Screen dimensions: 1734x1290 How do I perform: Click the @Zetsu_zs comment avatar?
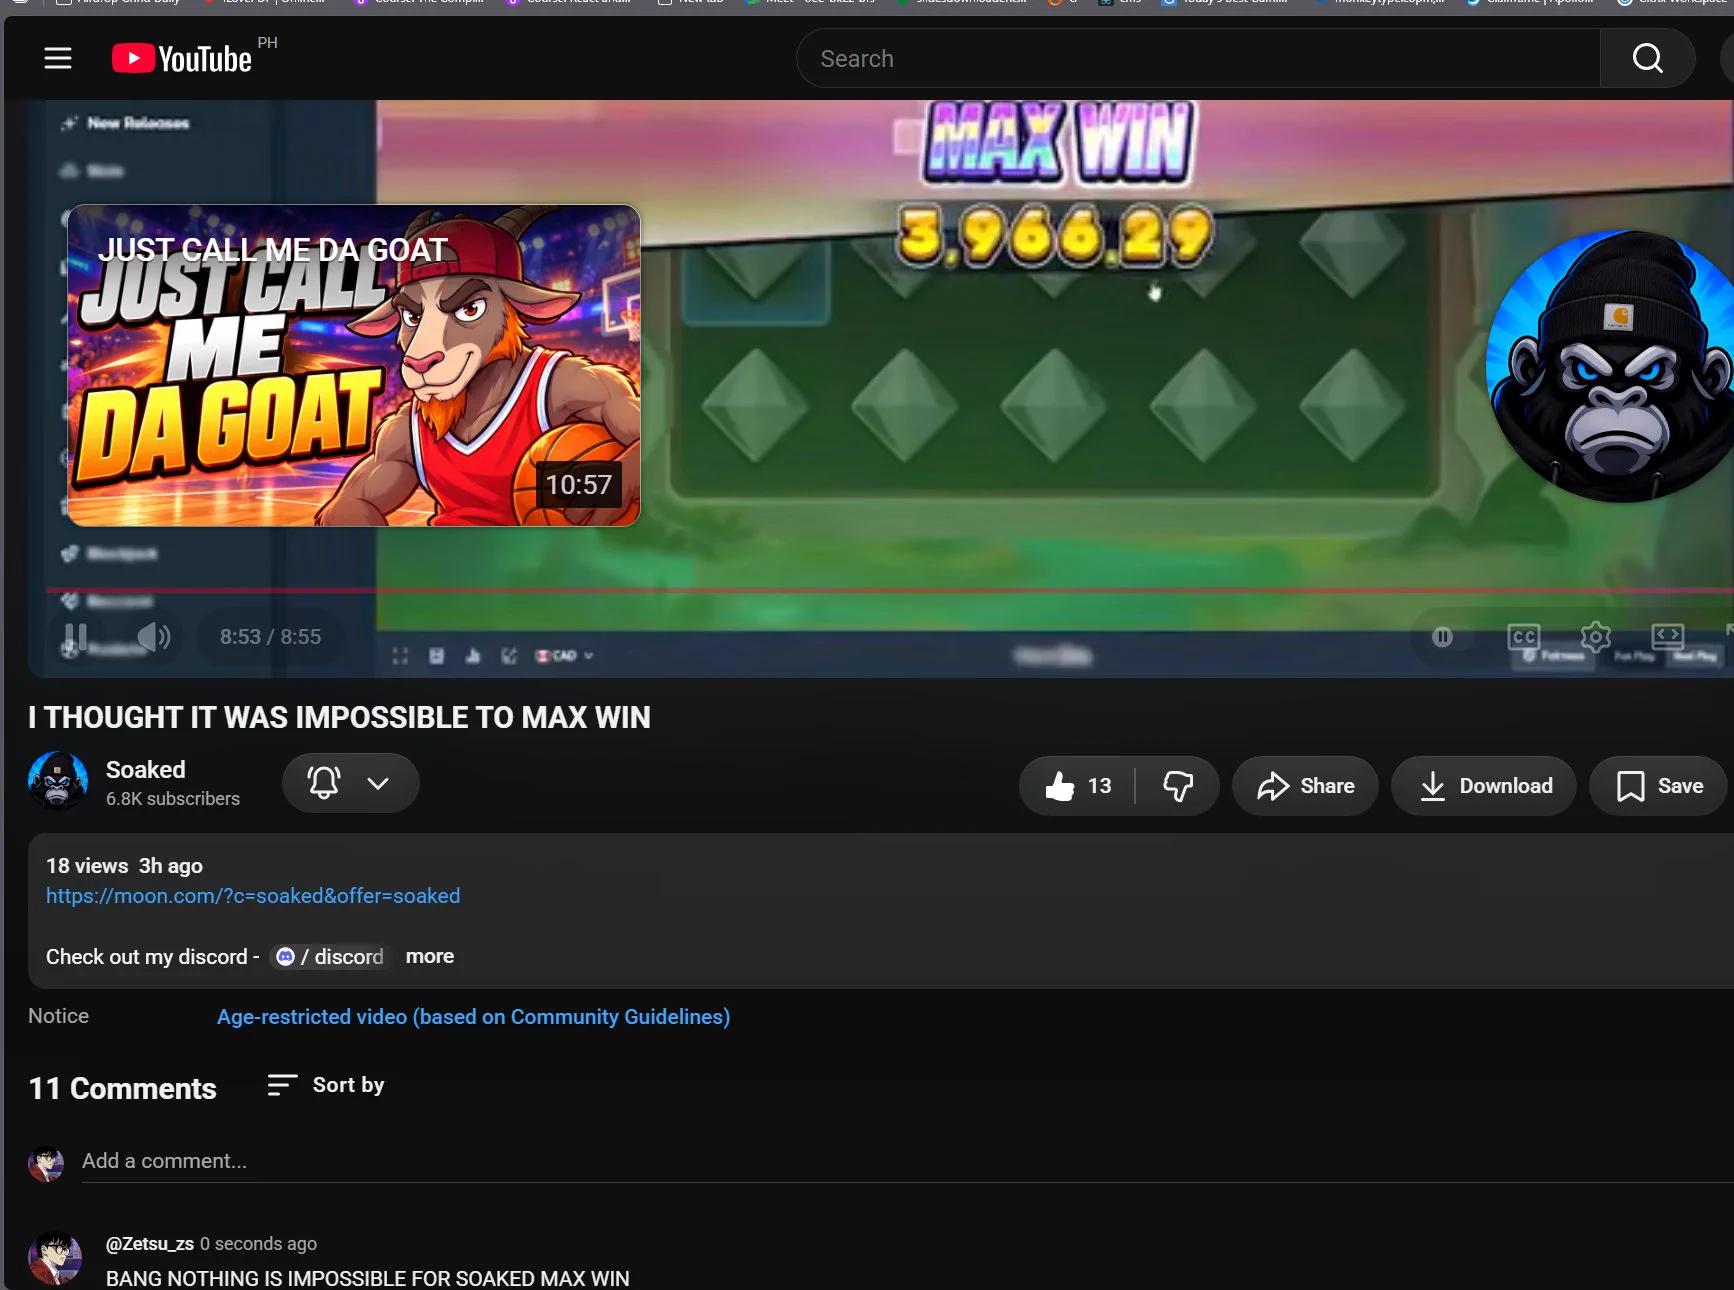point(55,1258)
